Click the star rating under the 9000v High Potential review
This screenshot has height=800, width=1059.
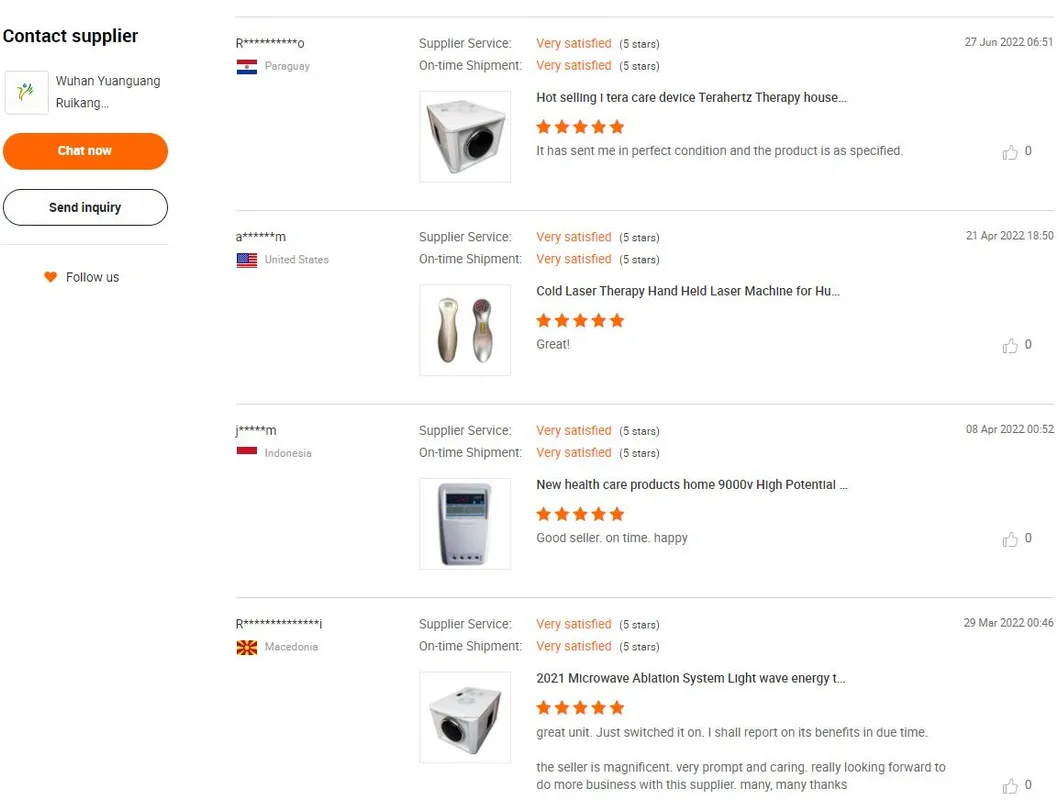pyautogui.click(x=580, y=513)
